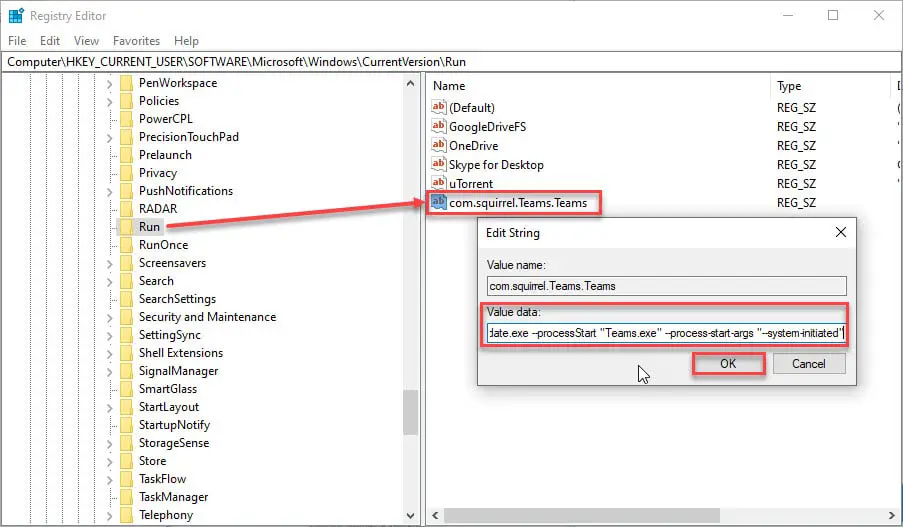Screen dimensions: 903x527
Task: Click the RADAR folder icon
Action: (126, 208)
